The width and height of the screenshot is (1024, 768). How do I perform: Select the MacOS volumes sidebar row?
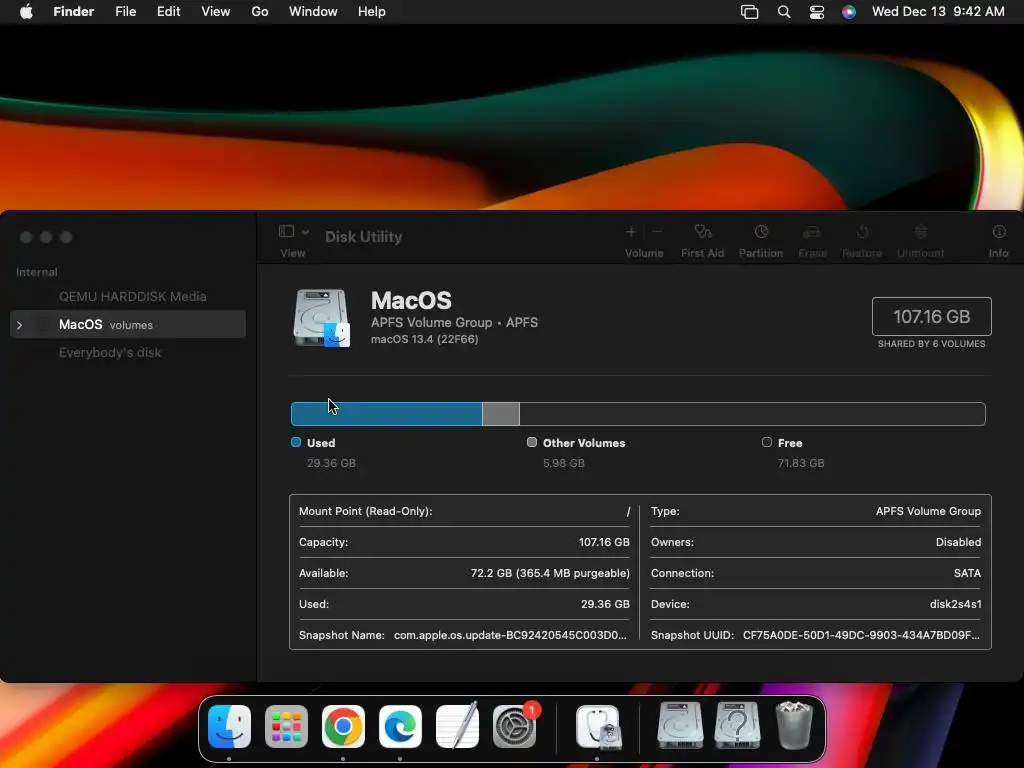(128, 325)
